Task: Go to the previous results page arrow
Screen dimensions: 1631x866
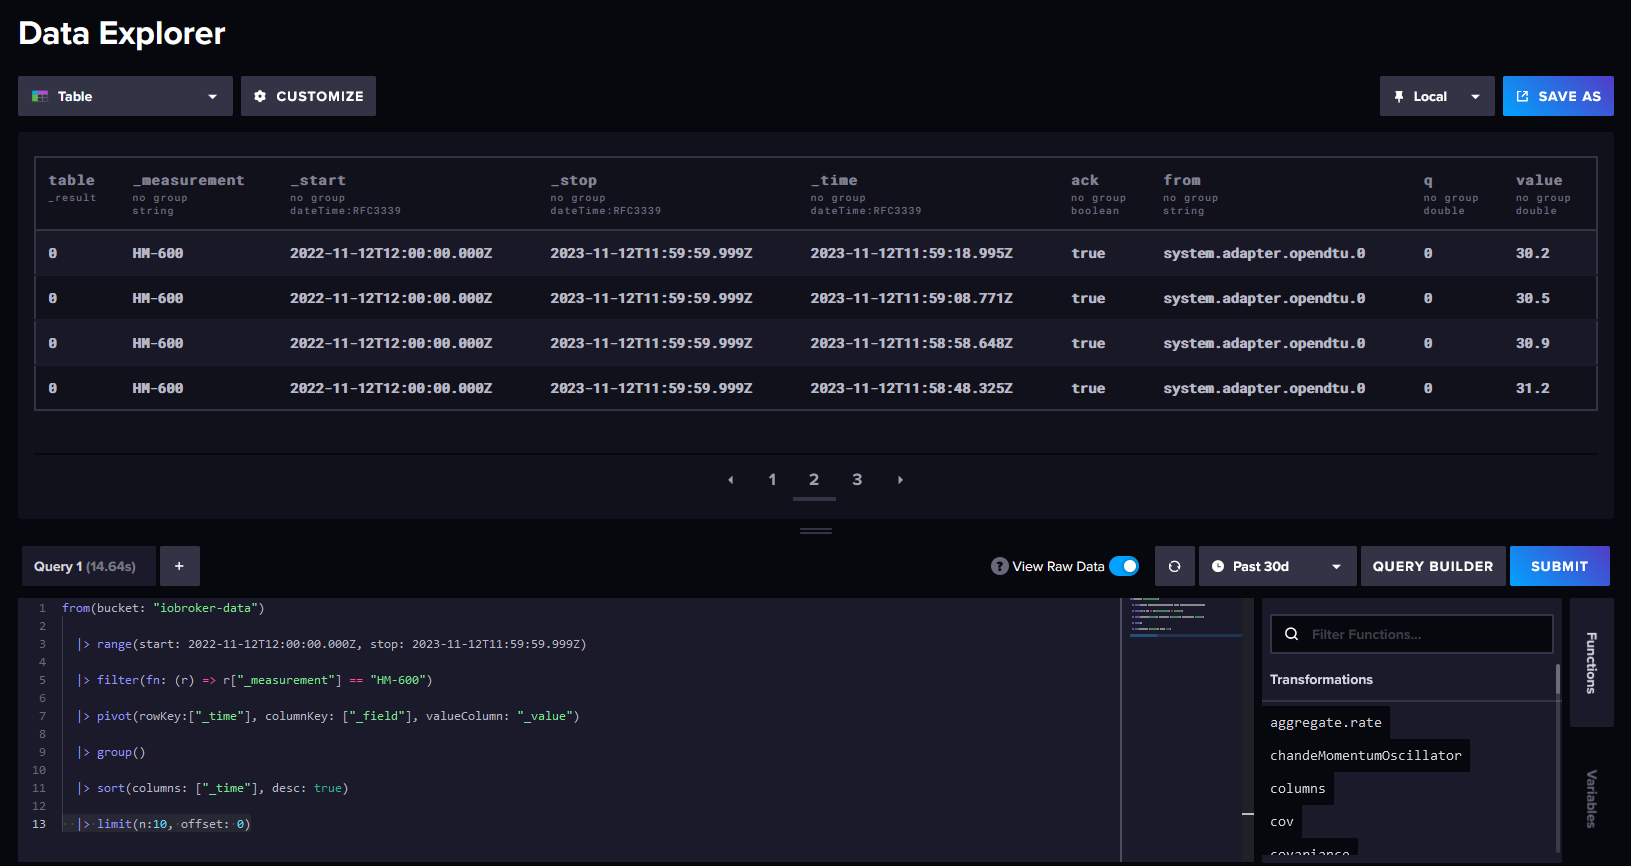Action: click(x=731, y=480)
